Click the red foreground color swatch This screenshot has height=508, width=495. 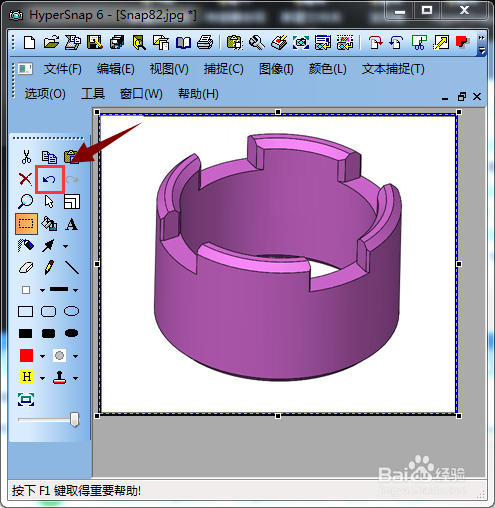click(x=26, y=355)
